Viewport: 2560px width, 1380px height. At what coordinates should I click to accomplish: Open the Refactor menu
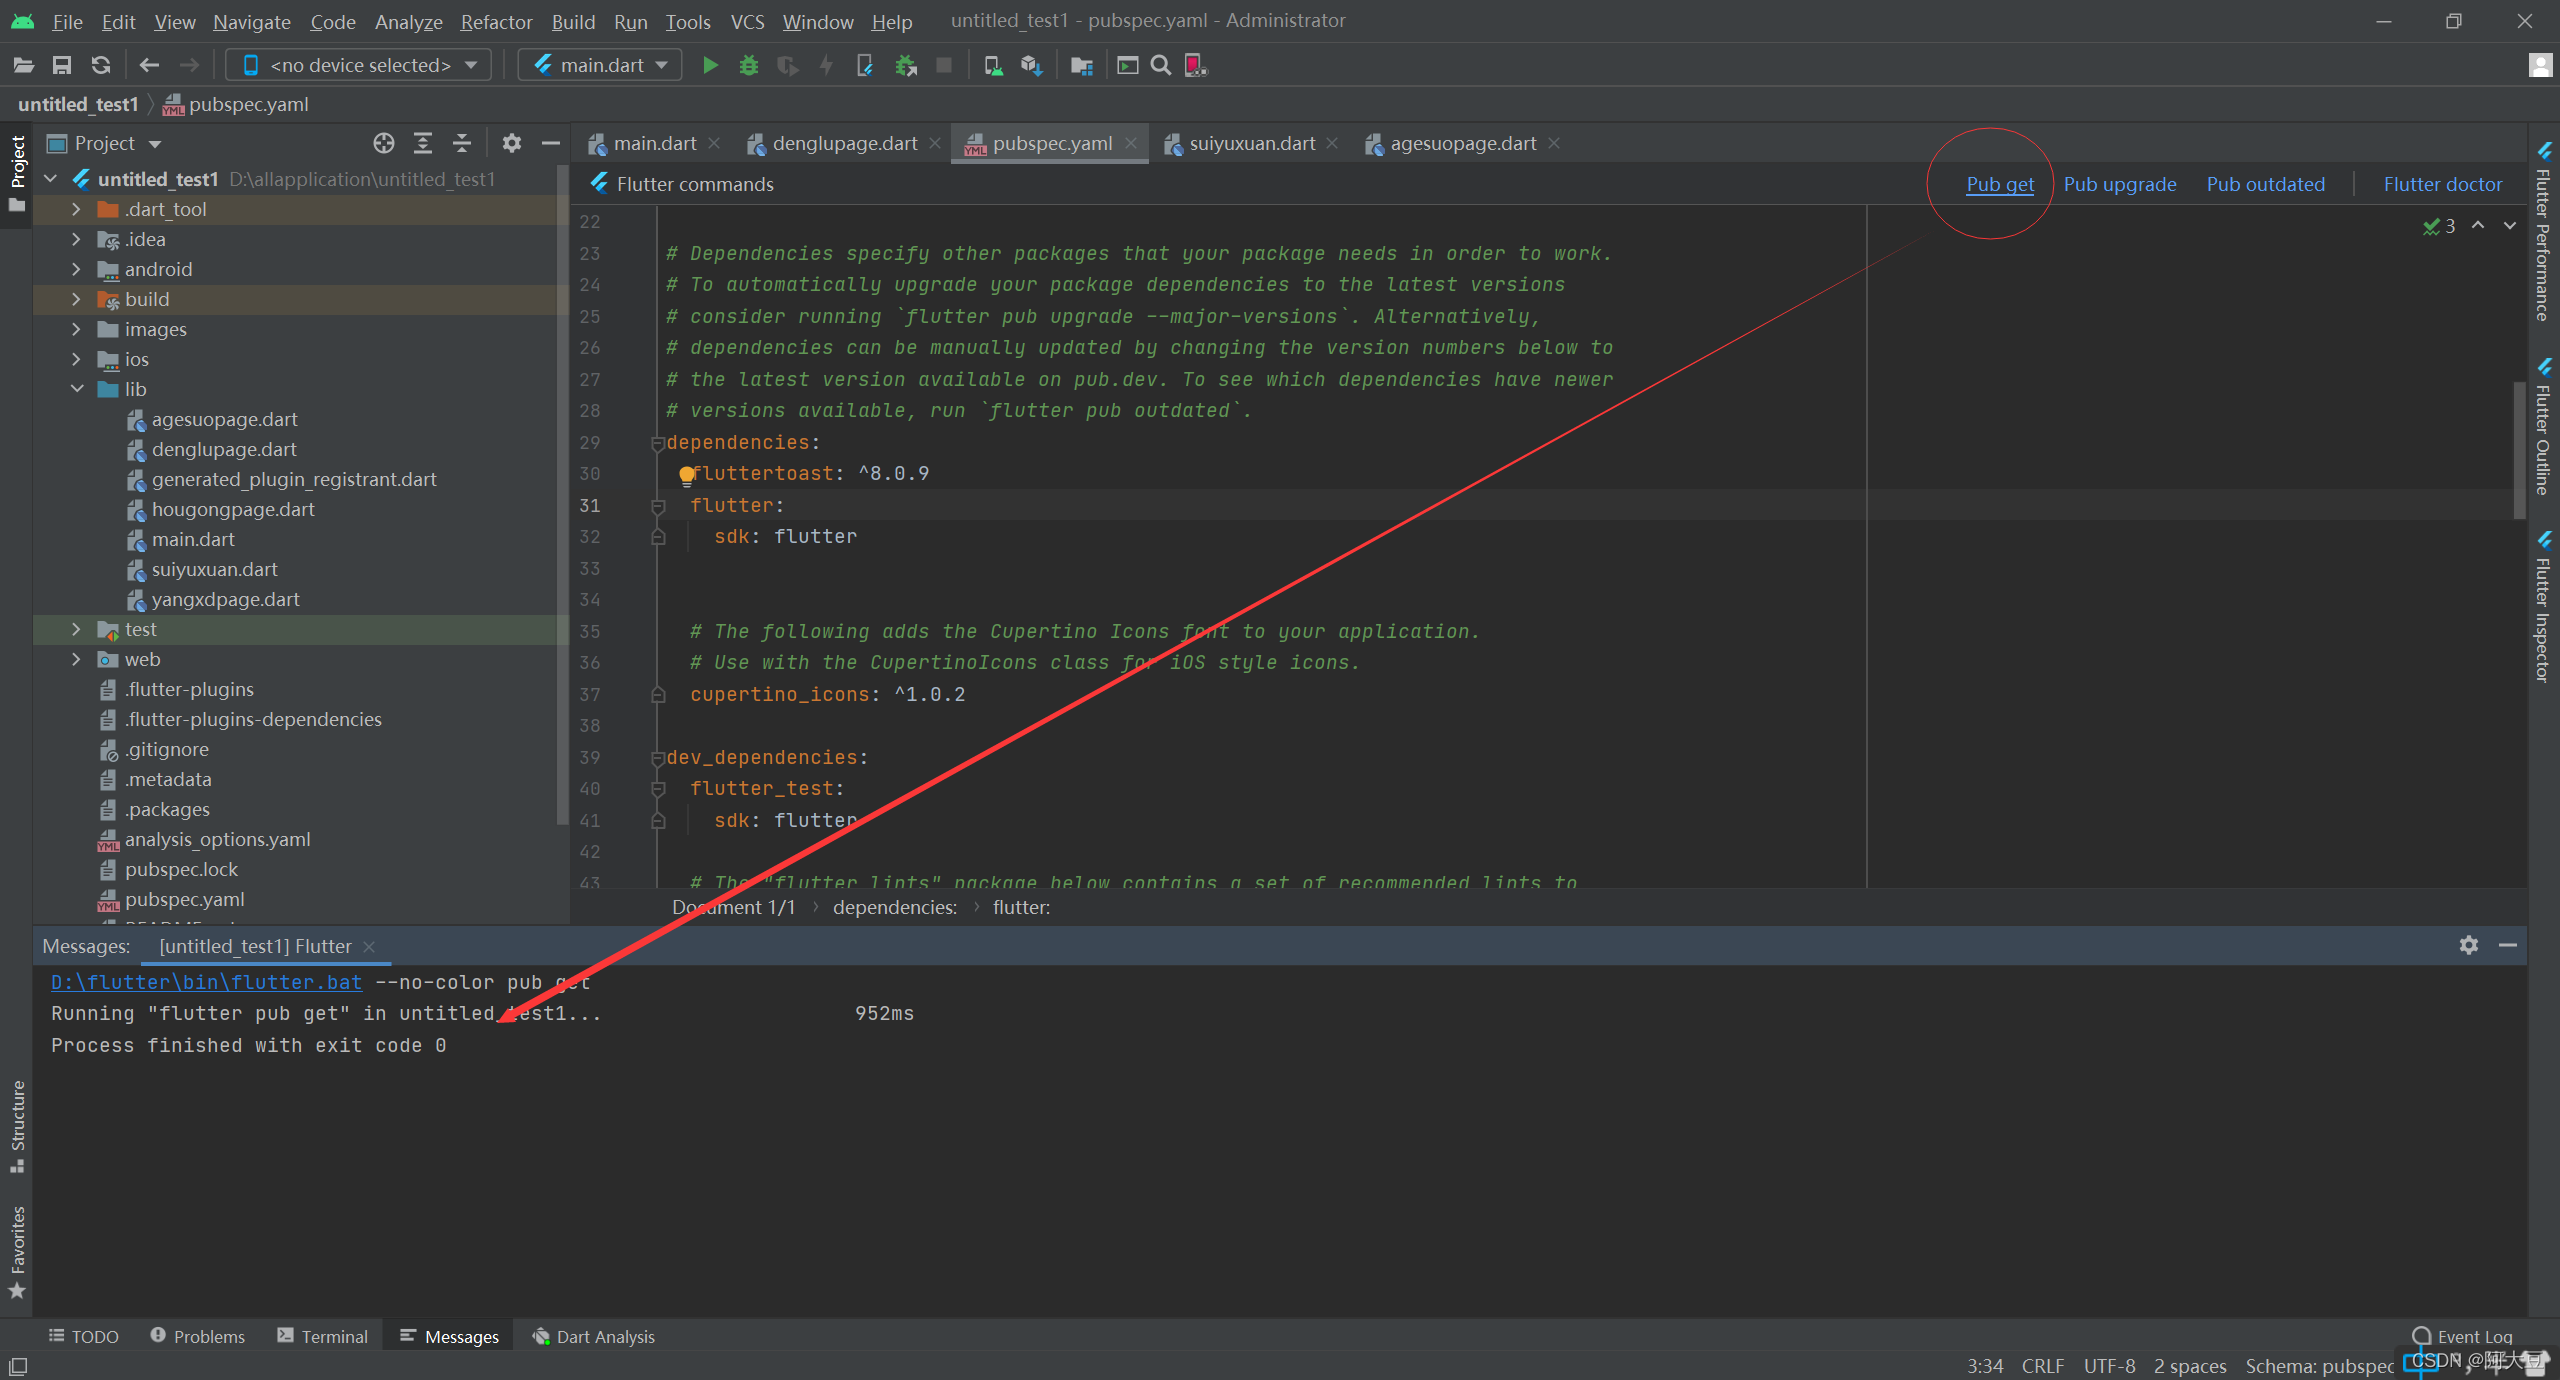(x=495, y=21)
